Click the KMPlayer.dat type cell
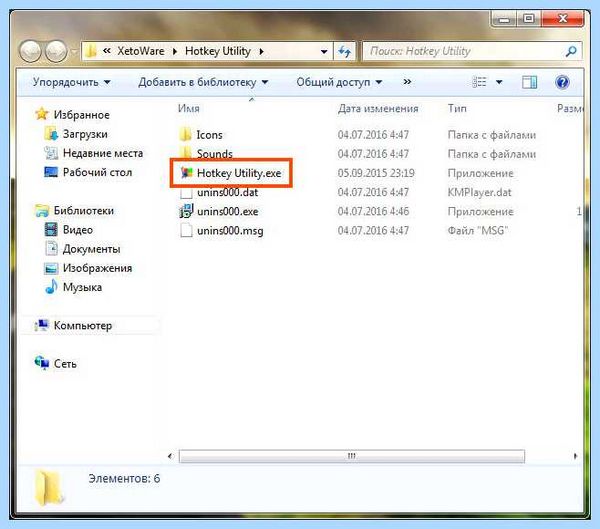 (479, 192)
